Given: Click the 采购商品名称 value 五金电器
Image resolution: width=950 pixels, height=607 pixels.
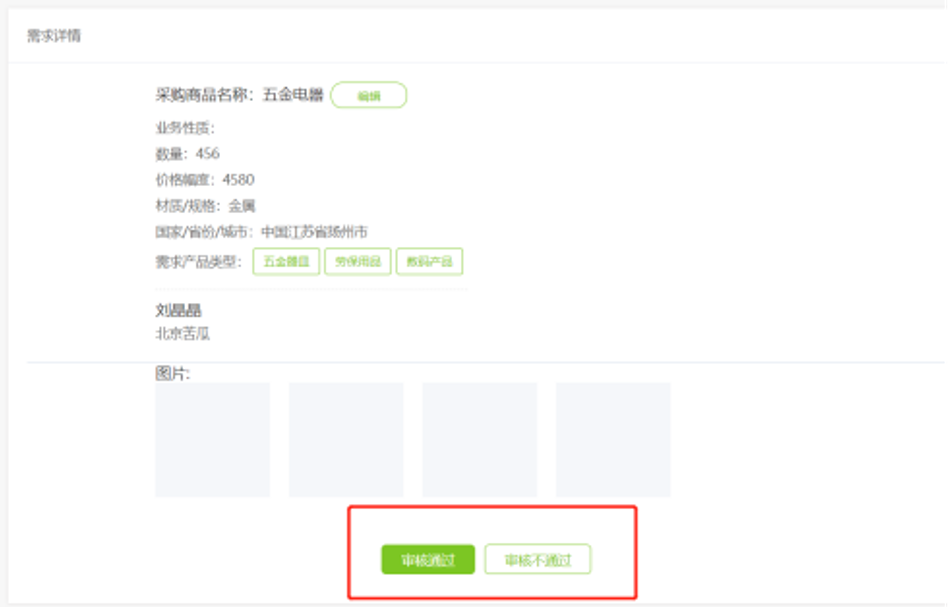Looking at the screenshot, I should click(293, 95).
